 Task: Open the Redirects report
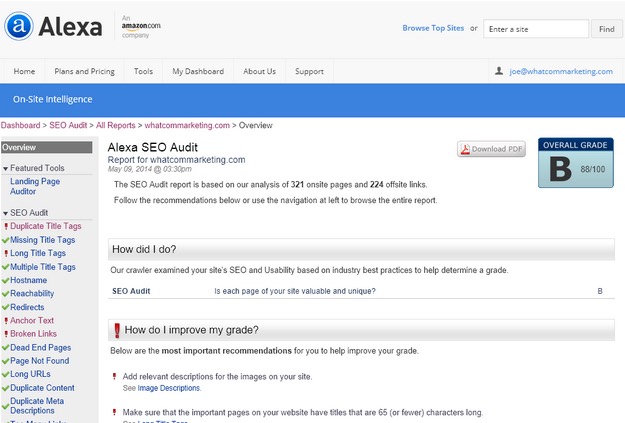[27, 307]
